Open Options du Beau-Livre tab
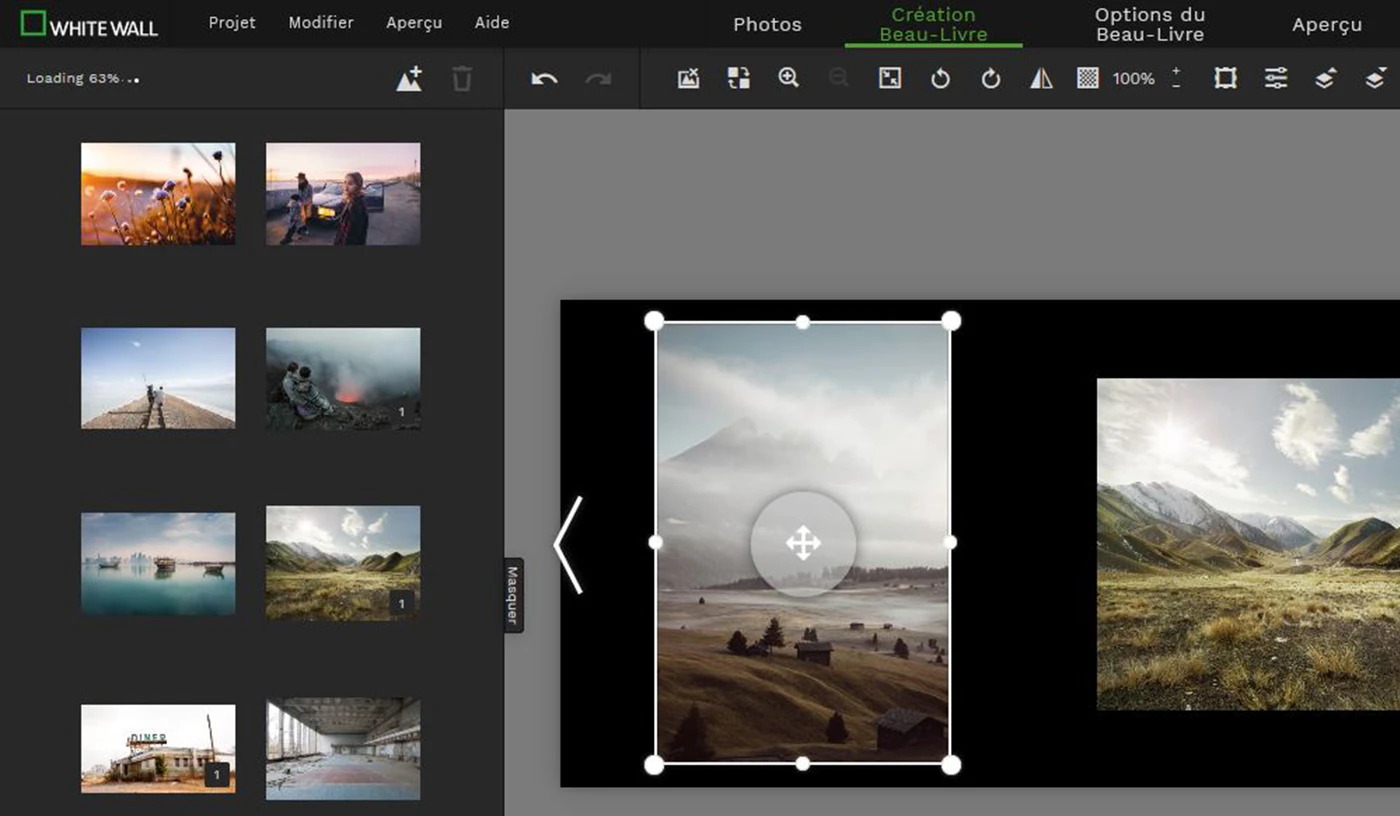 1149,24
